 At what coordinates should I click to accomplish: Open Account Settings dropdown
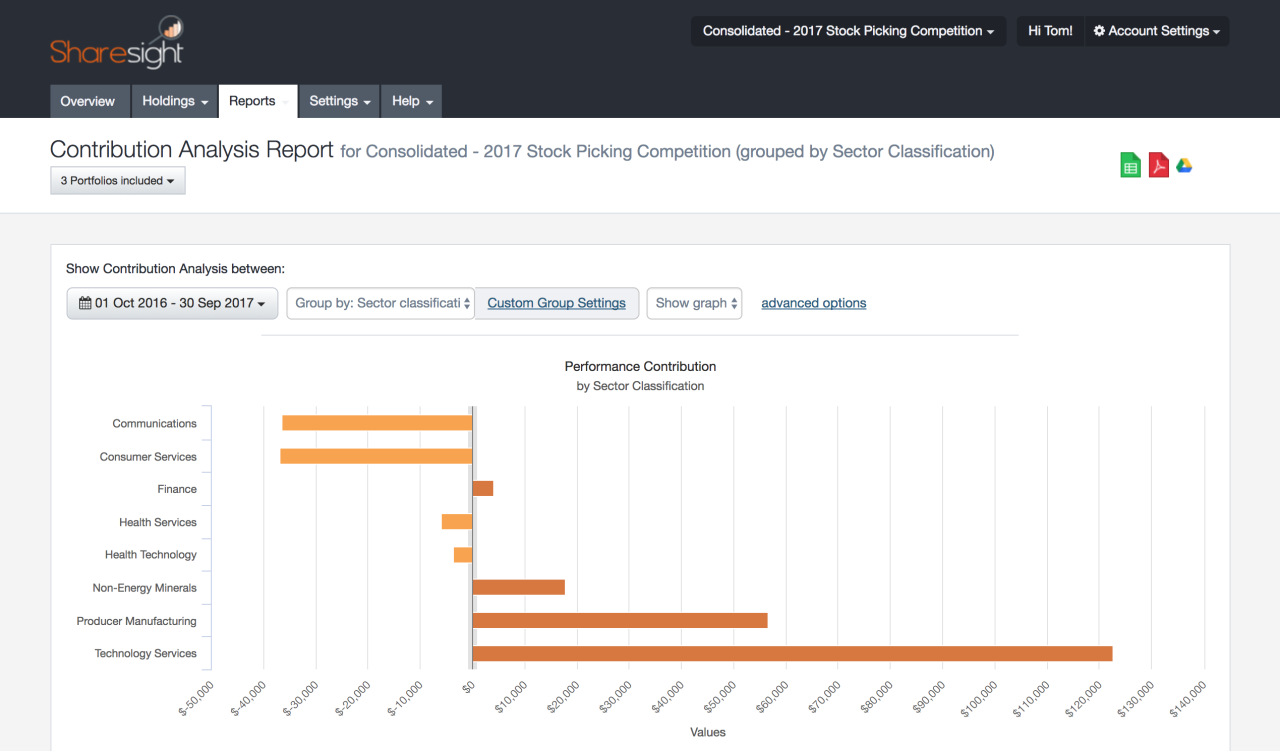(1157, 31)
